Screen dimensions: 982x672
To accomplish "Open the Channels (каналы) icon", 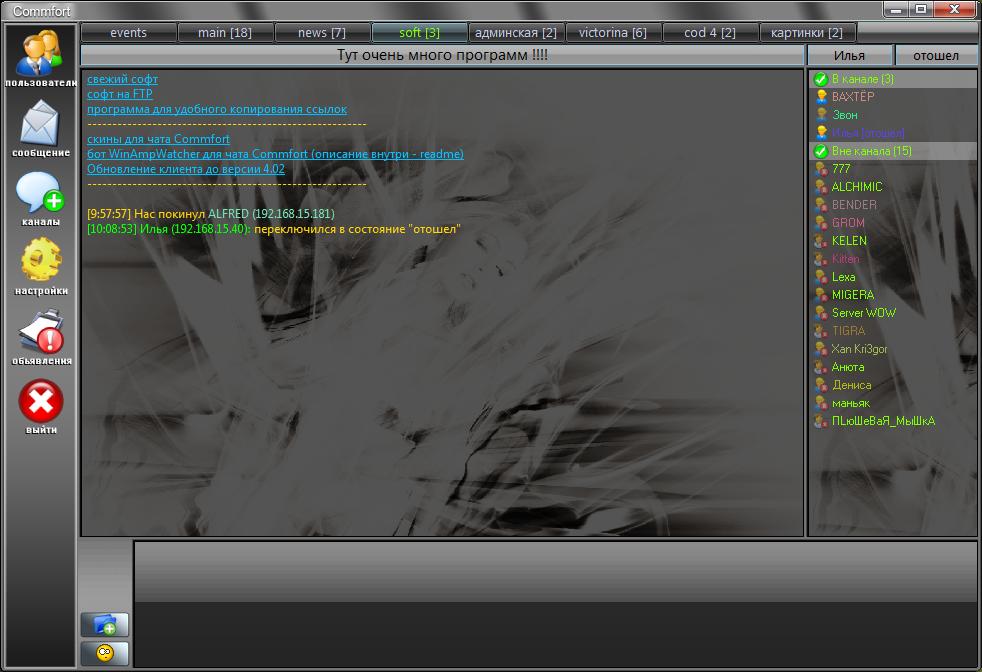I will [41, 193].
